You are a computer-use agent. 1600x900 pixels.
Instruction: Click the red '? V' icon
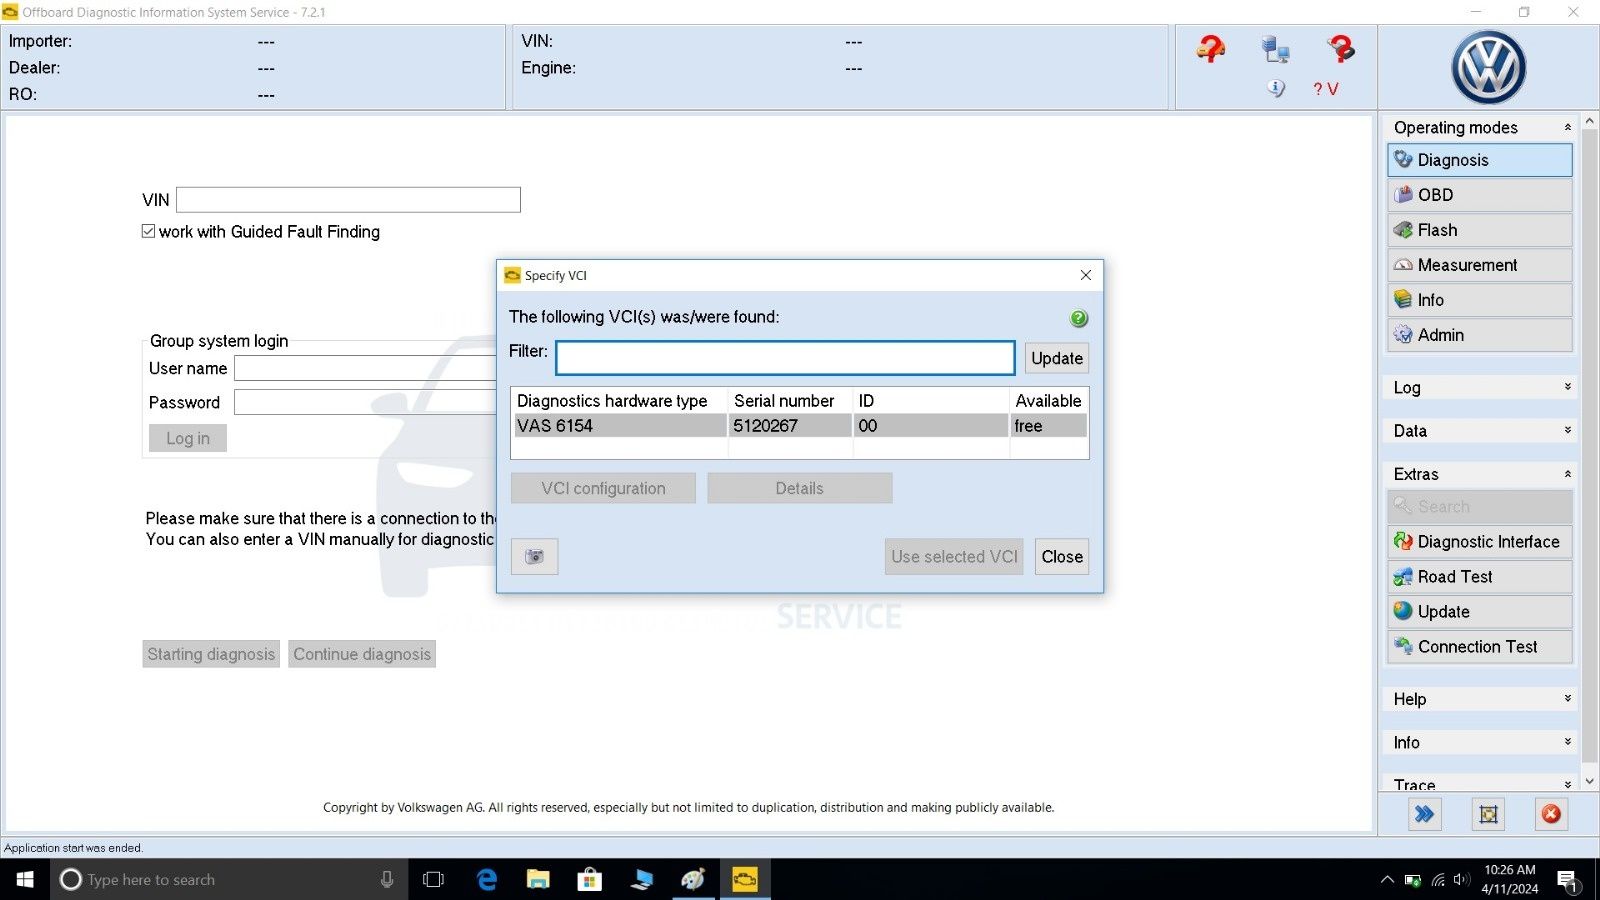pyautogui.click(x=1325, y=89)
